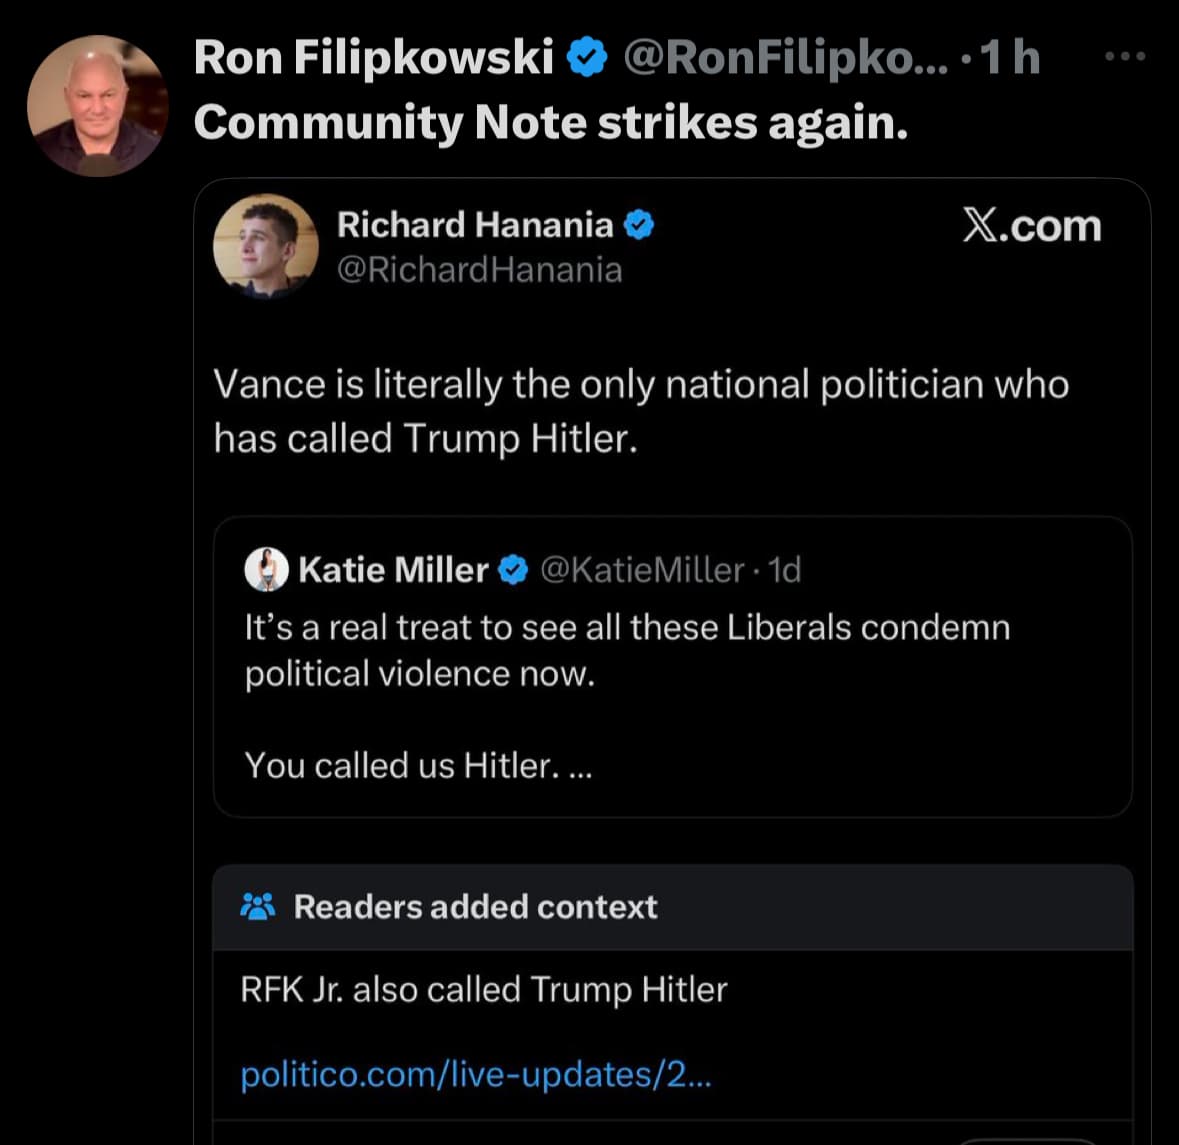Click Richard Hanania's profile picture

coord(266,246)
